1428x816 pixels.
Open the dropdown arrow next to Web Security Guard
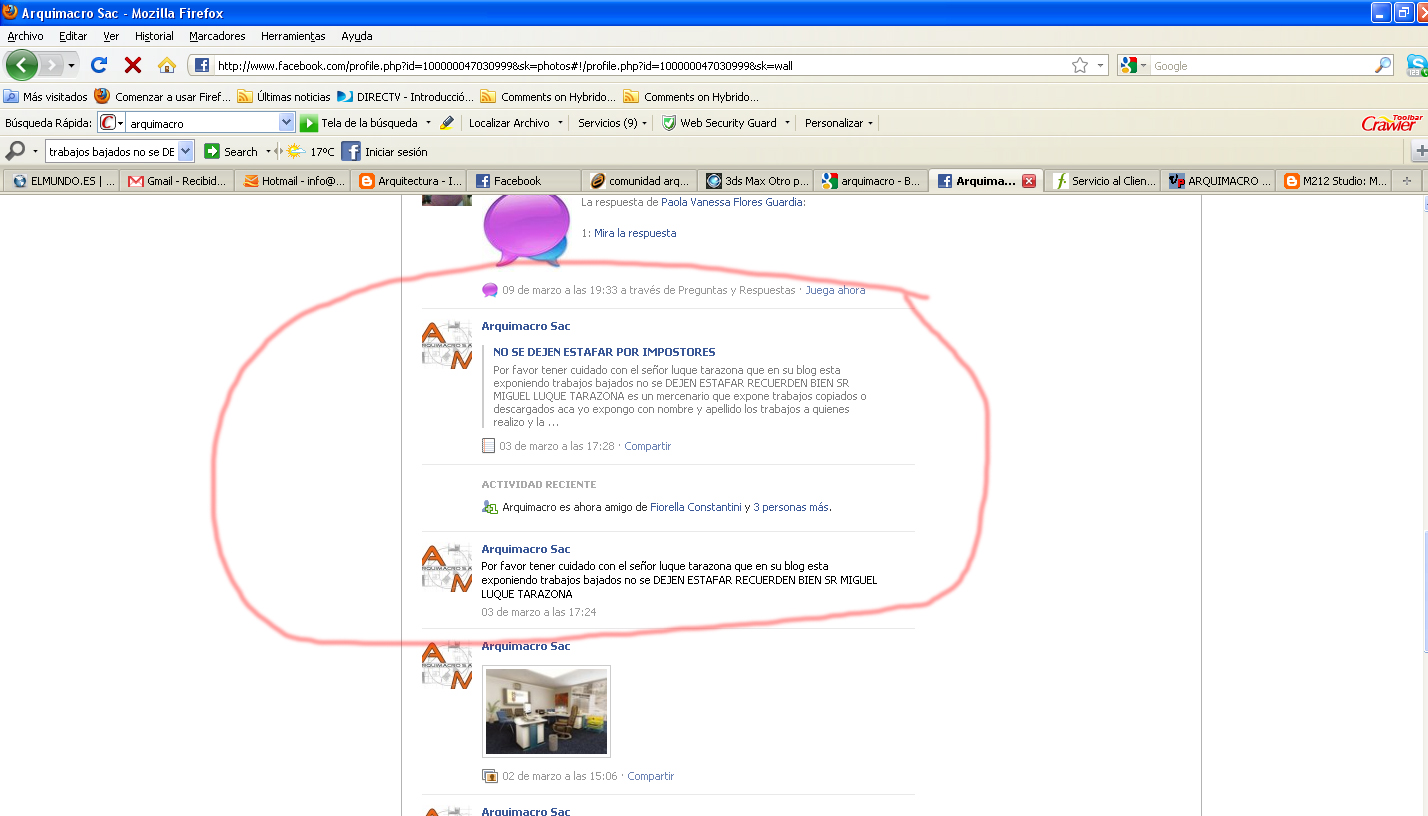(x=787, y=123)
